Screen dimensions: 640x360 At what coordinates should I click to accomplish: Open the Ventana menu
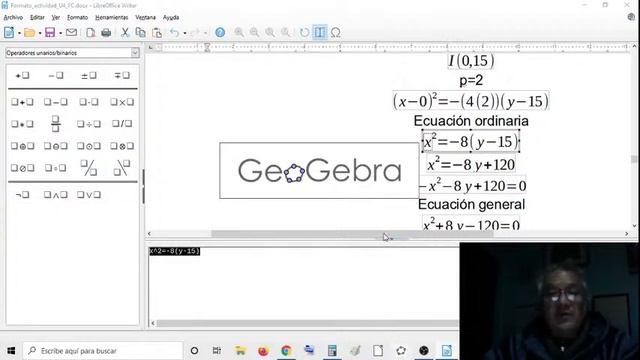tap(145, 18)
